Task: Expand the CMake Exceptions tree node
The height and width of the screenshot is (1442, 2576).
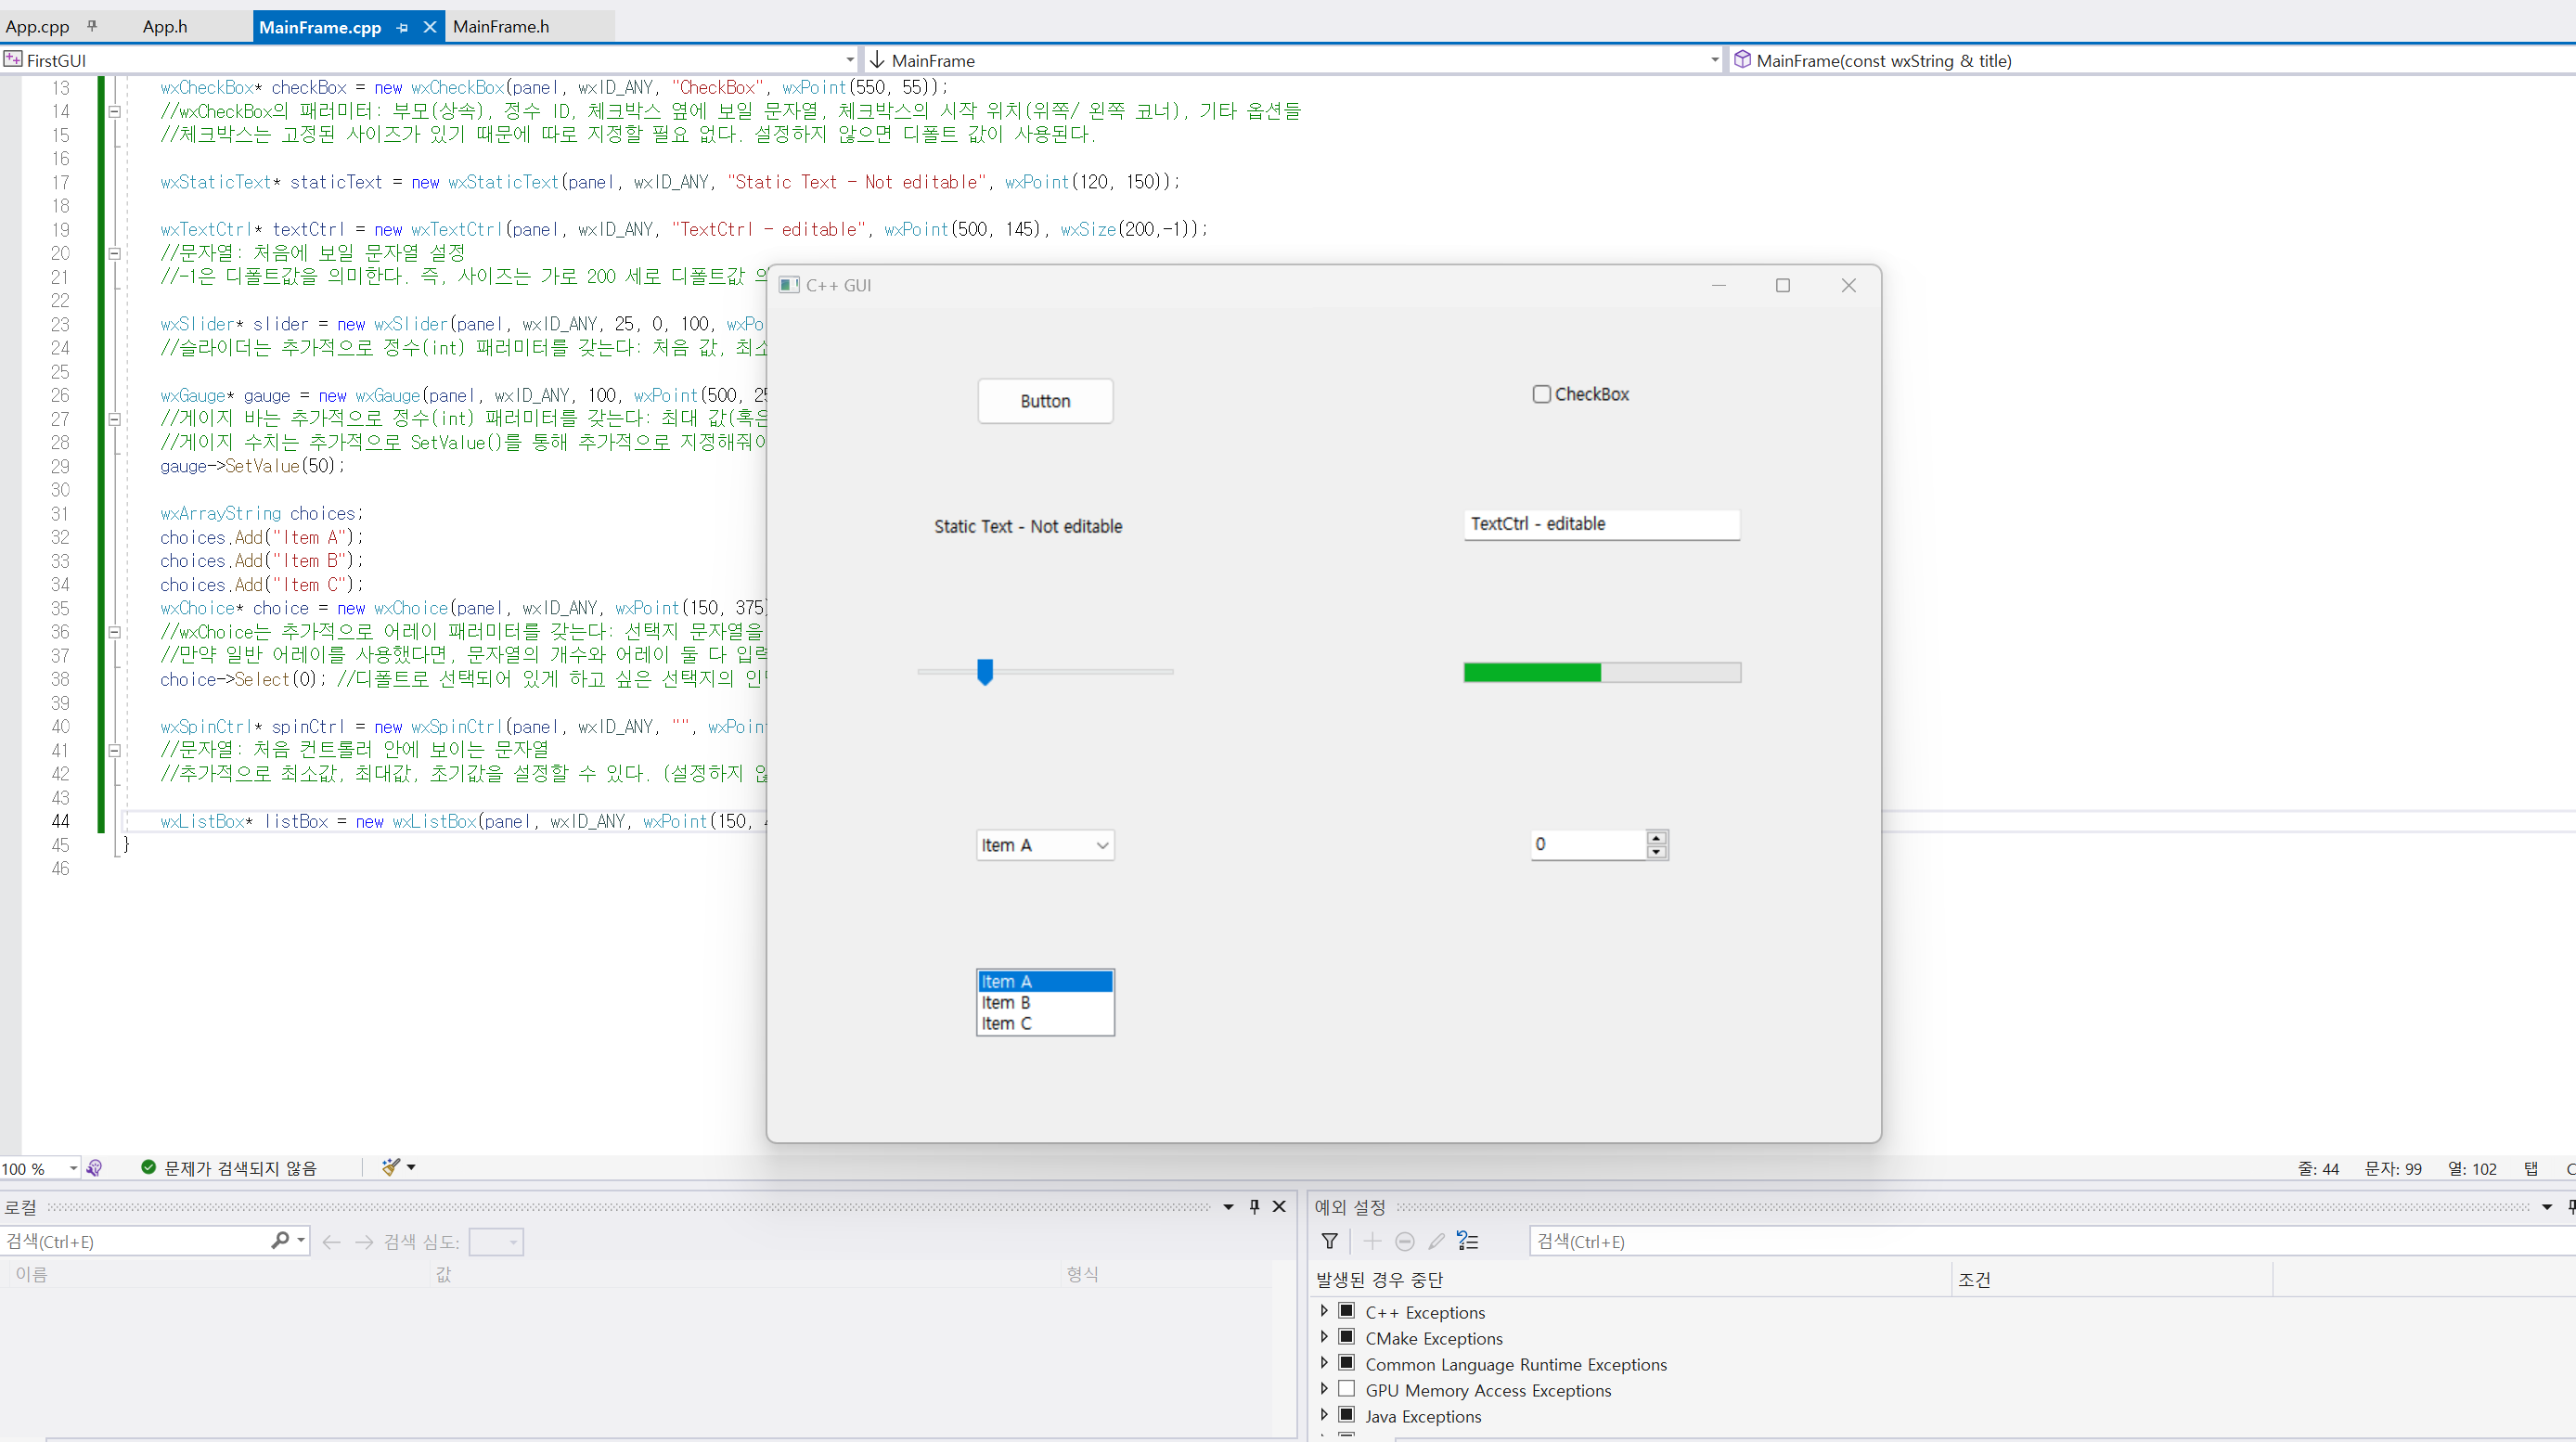Action: (x=1324, y=1337)
